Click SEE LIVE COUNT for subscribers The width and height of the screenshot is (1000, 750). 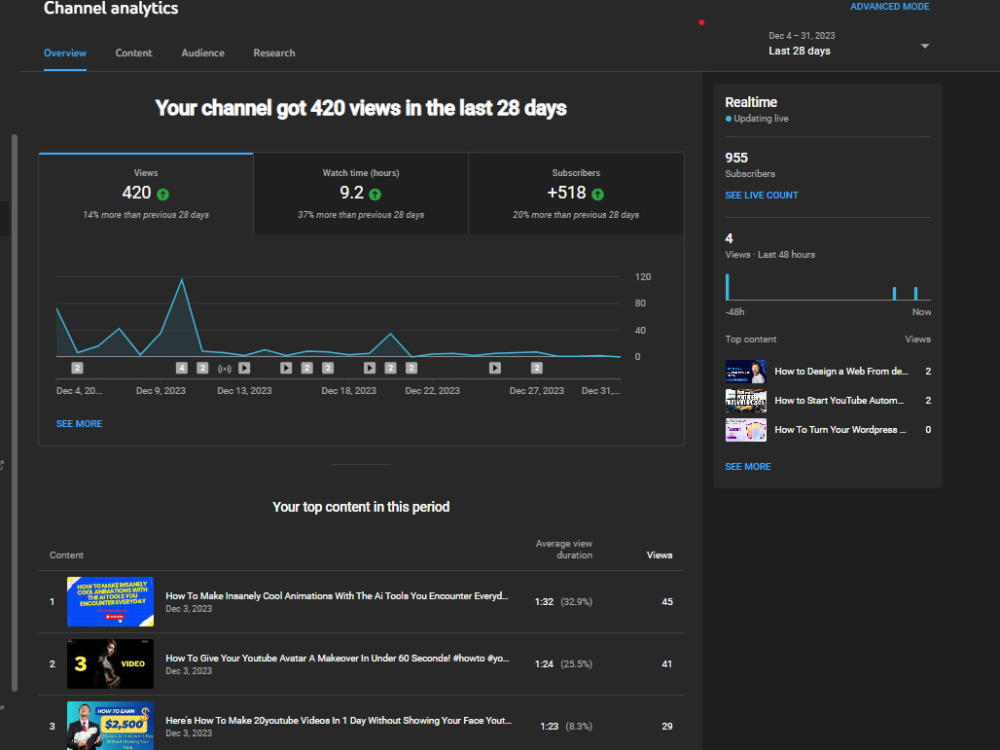click(761, 195)
